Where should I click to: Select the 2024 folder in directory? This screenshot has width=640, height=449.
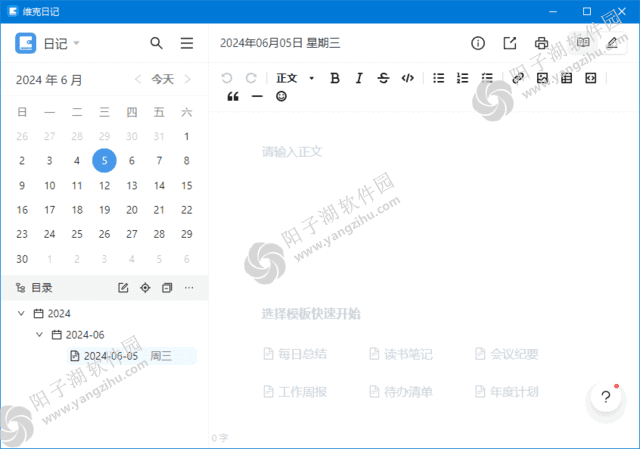coord(52,313)
